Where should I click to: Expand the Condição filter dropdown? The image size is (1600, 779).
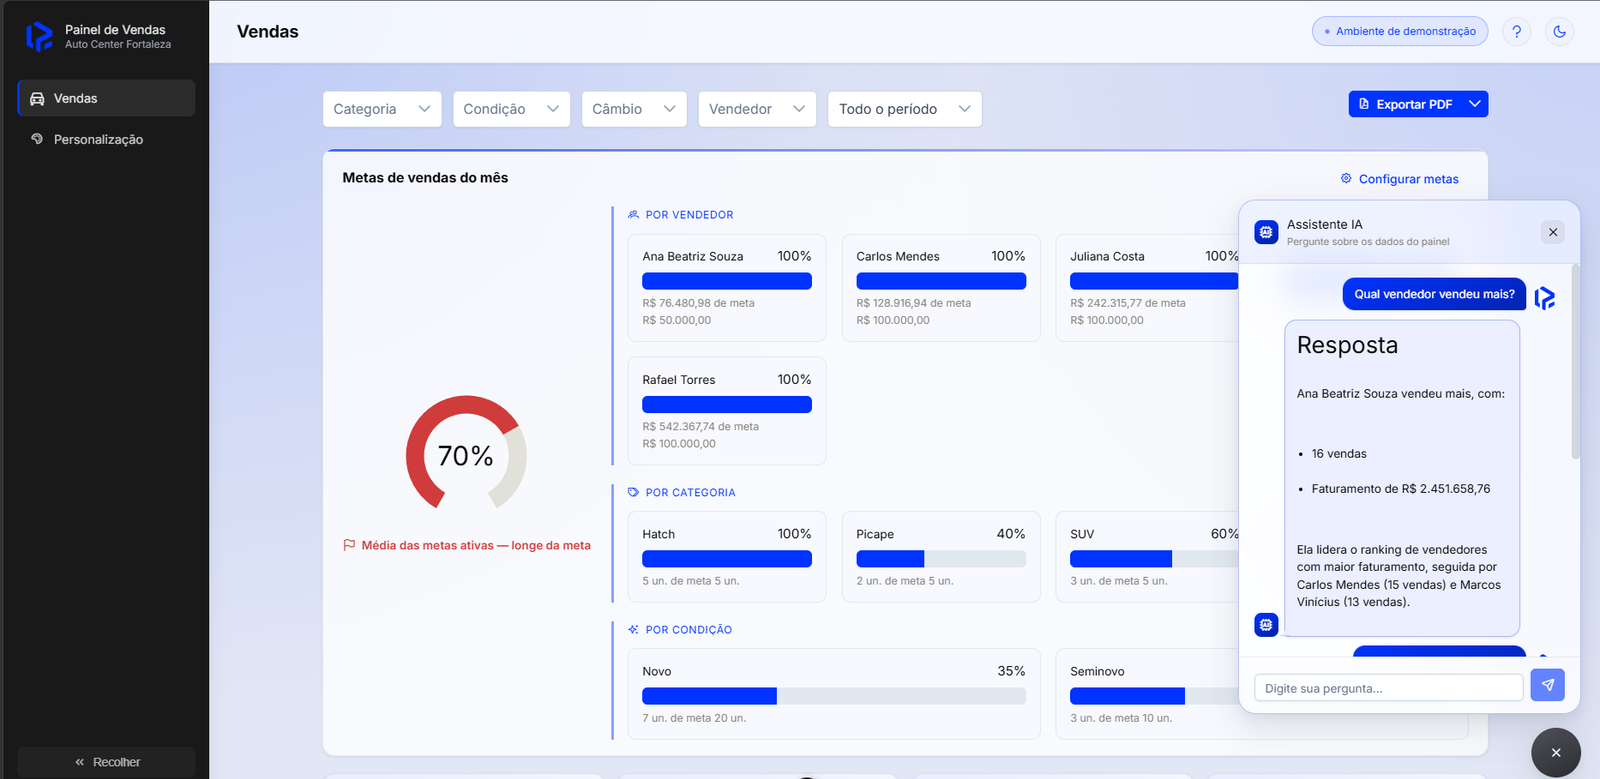coord(511,109)
